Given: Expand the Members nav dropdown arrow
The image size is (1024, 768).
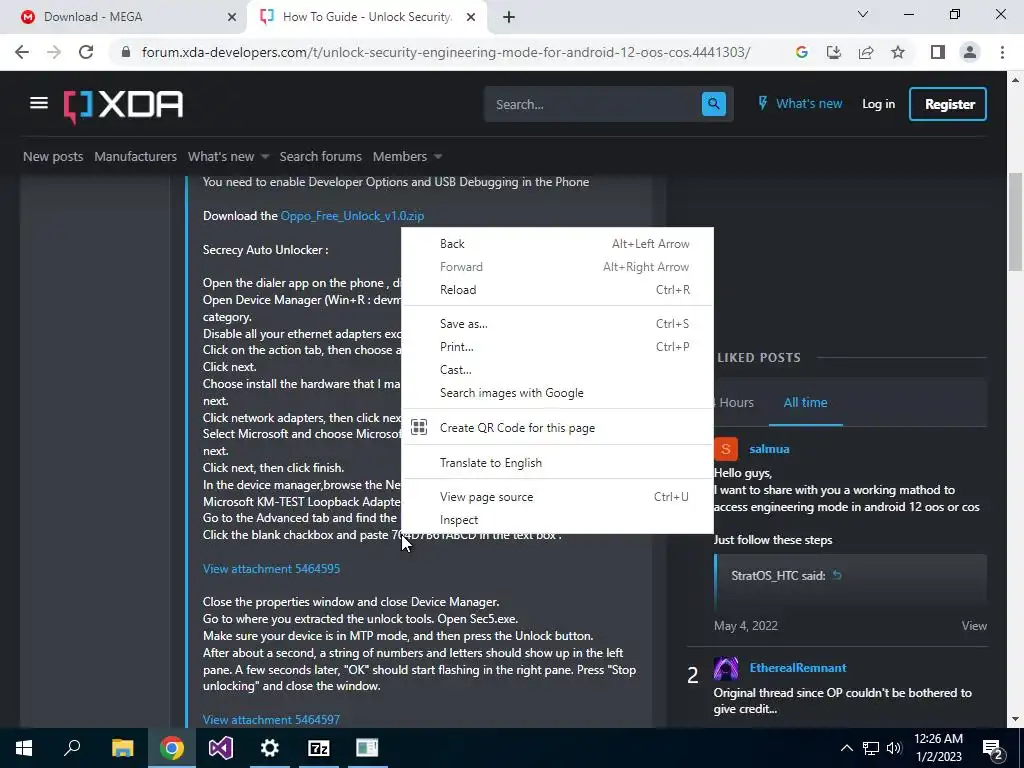Looking at the screenshot, I should pos(438,157).
